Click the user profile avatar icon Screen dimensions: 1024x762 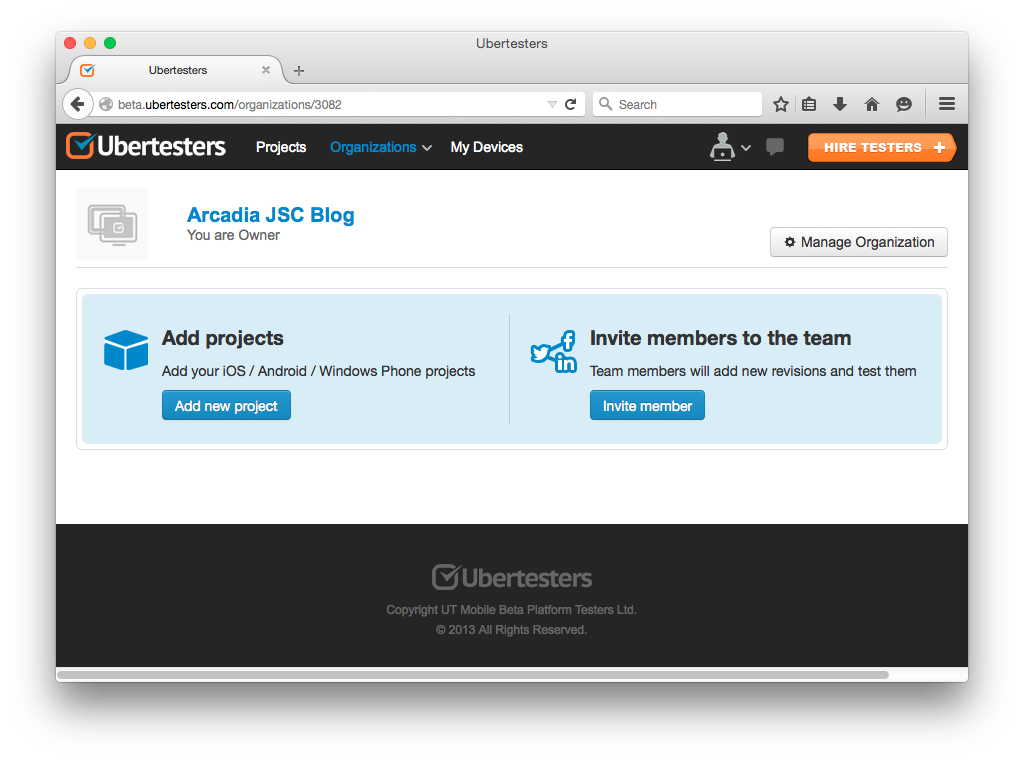(x=722, y=146)
